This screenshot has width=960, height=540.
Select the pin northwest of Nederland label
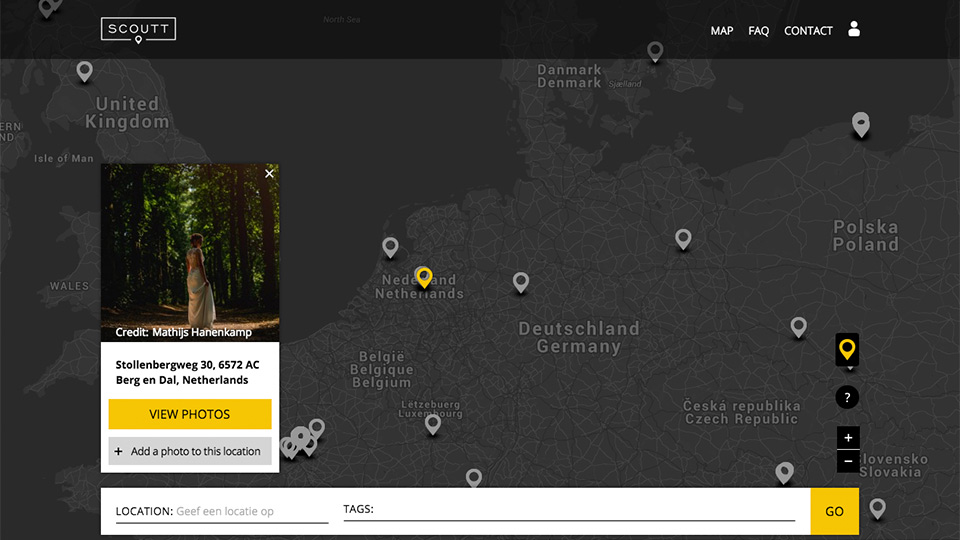click(390, 247)
